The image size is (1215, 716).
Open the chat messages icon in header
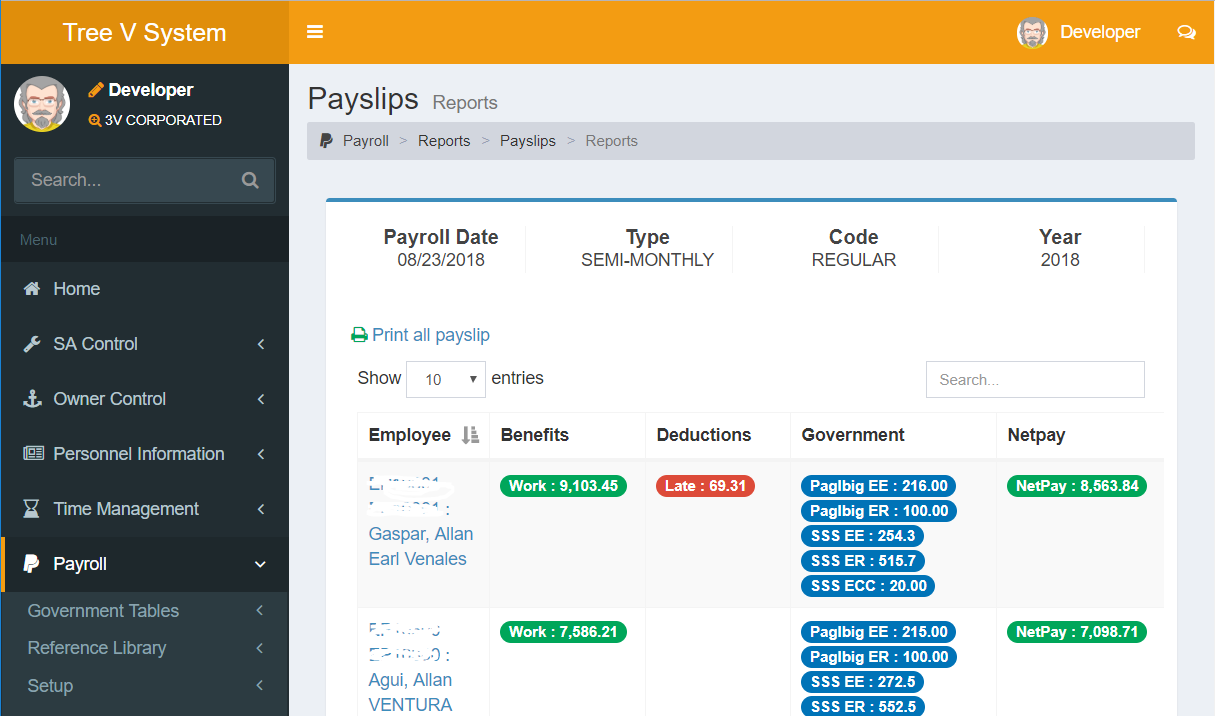point(1186,32)
